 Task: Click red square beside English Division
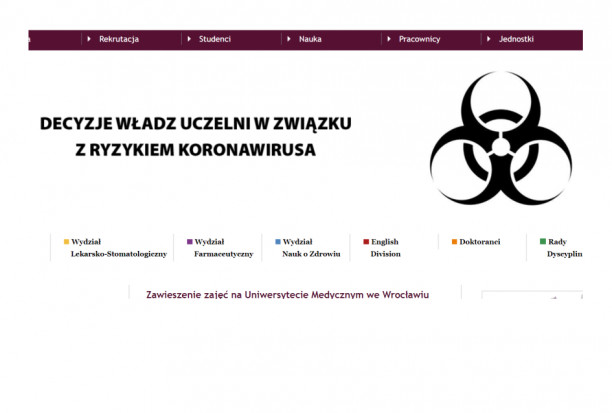click(x=366, y=242)
